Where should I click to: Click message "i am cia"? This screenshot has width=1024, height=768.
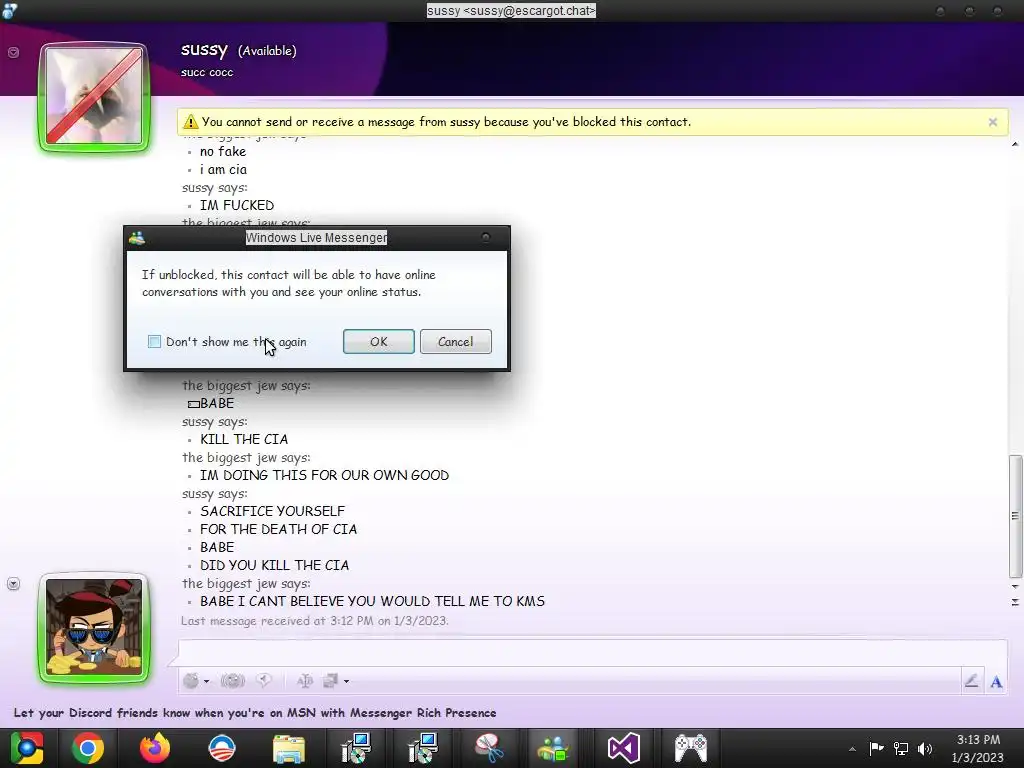(223, 170)
